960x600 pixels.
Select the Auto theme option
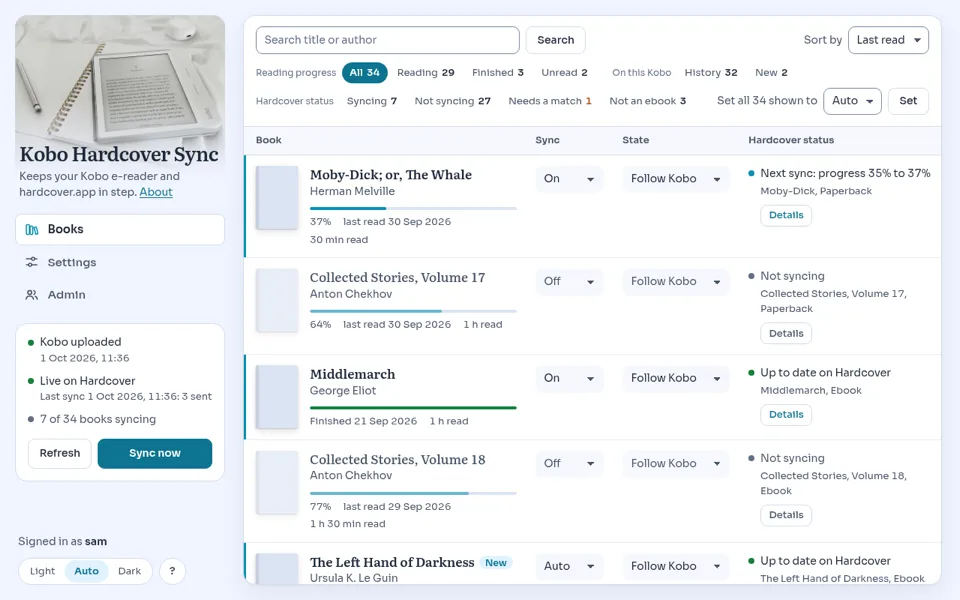point(86,571)
